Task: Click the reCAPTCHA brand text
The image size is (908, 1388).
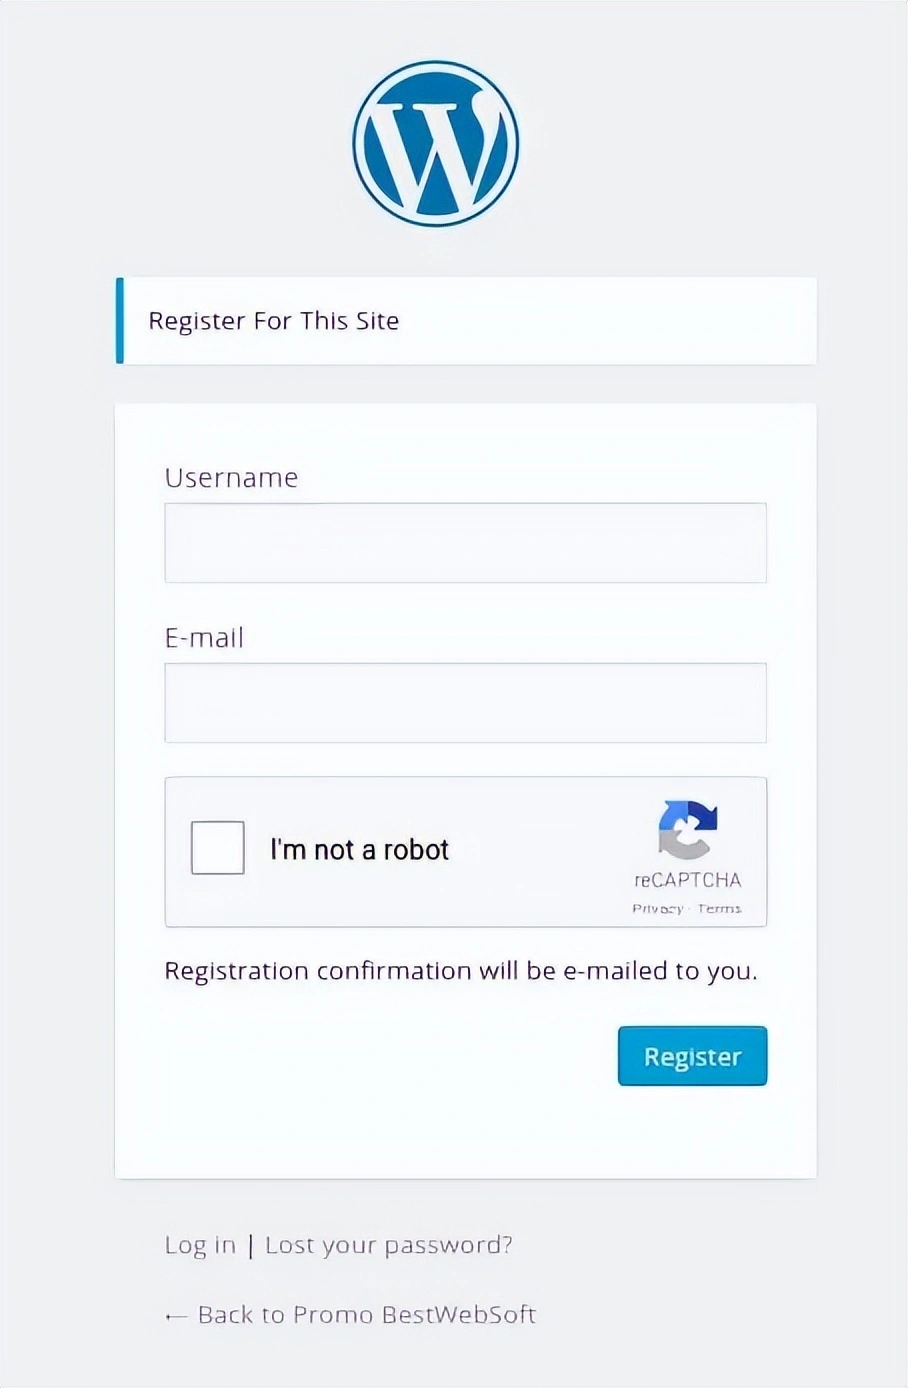Action: click(688, 880)
